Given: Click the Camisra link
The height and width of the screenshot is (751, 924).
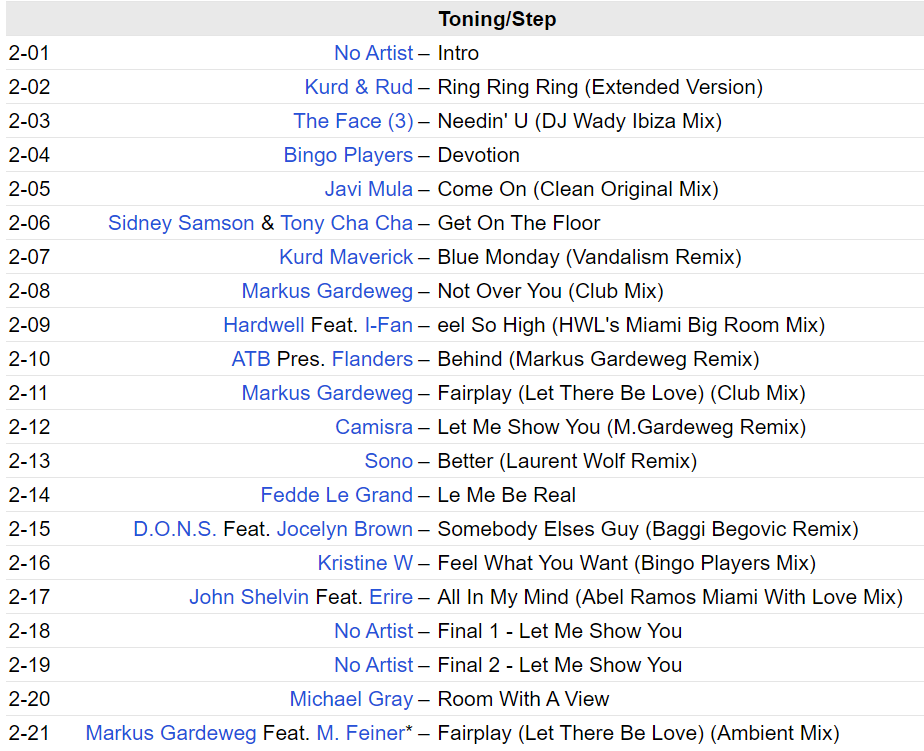Looking at the screenshot, I should pos(374,427).
